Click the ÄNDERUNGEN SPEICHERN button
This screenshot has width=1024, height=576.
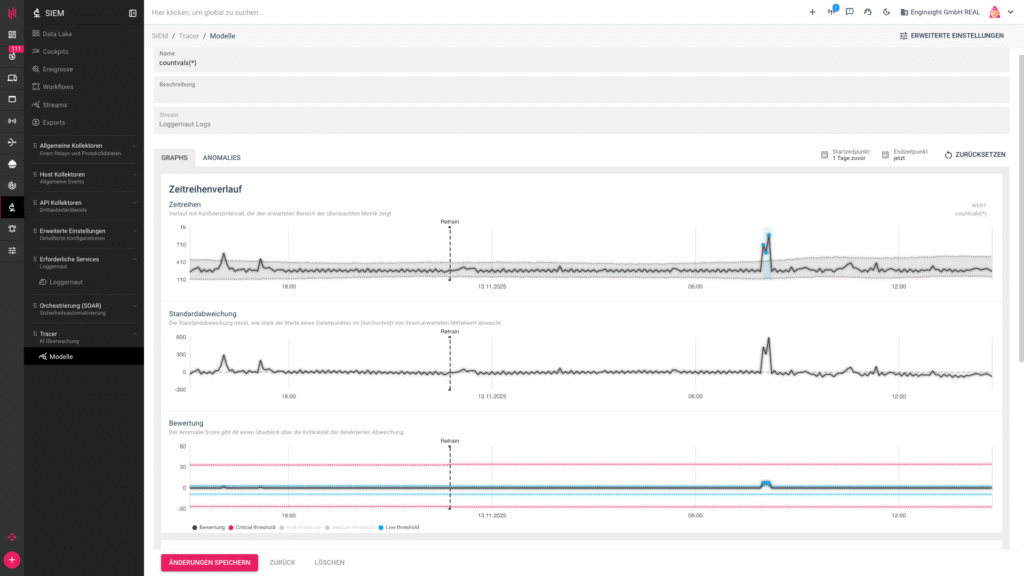point(209,562)
